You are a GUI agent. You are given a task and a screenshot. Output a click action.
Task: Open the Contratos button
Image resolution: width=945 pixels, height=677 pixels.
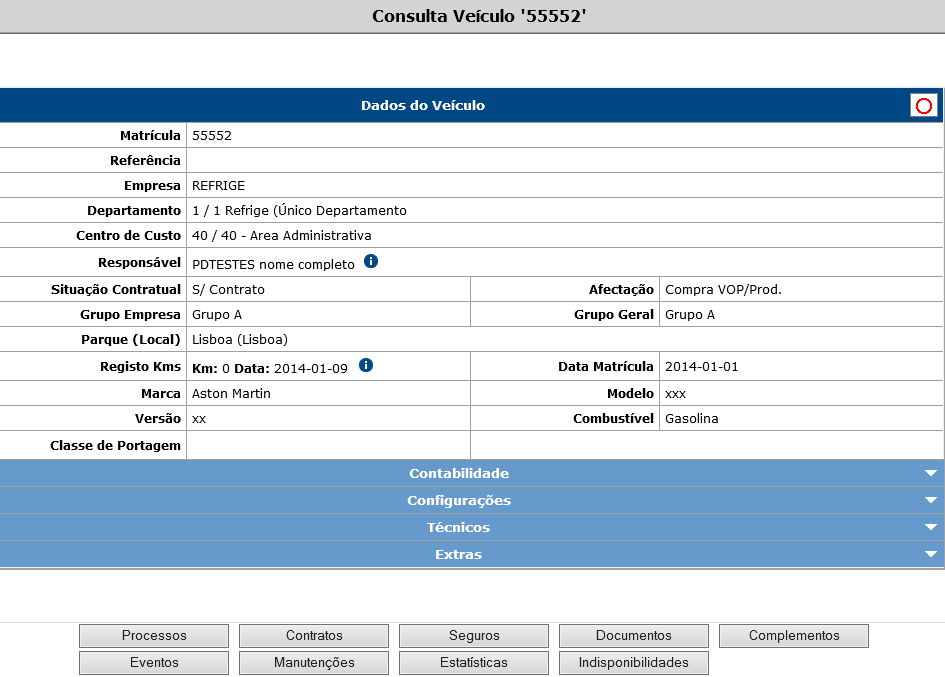tap(314, 635)
